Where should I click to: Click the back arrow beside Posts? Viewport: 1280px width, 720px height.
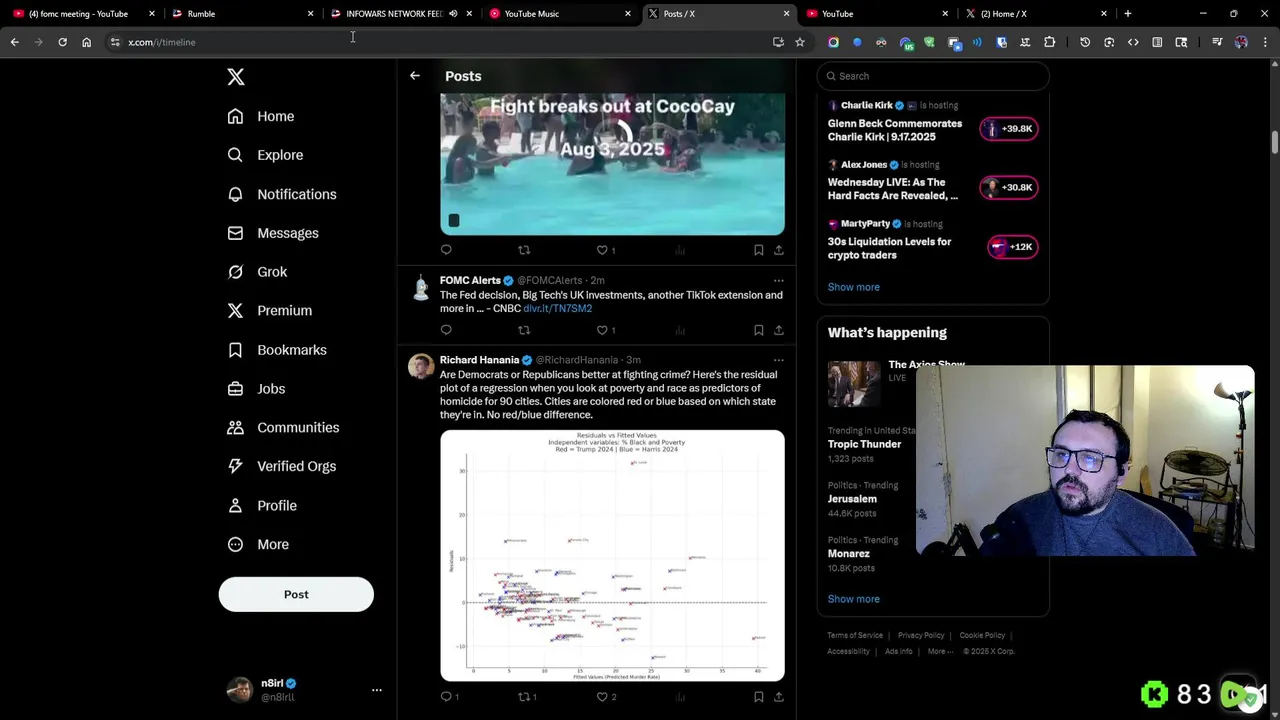[414, 76]
